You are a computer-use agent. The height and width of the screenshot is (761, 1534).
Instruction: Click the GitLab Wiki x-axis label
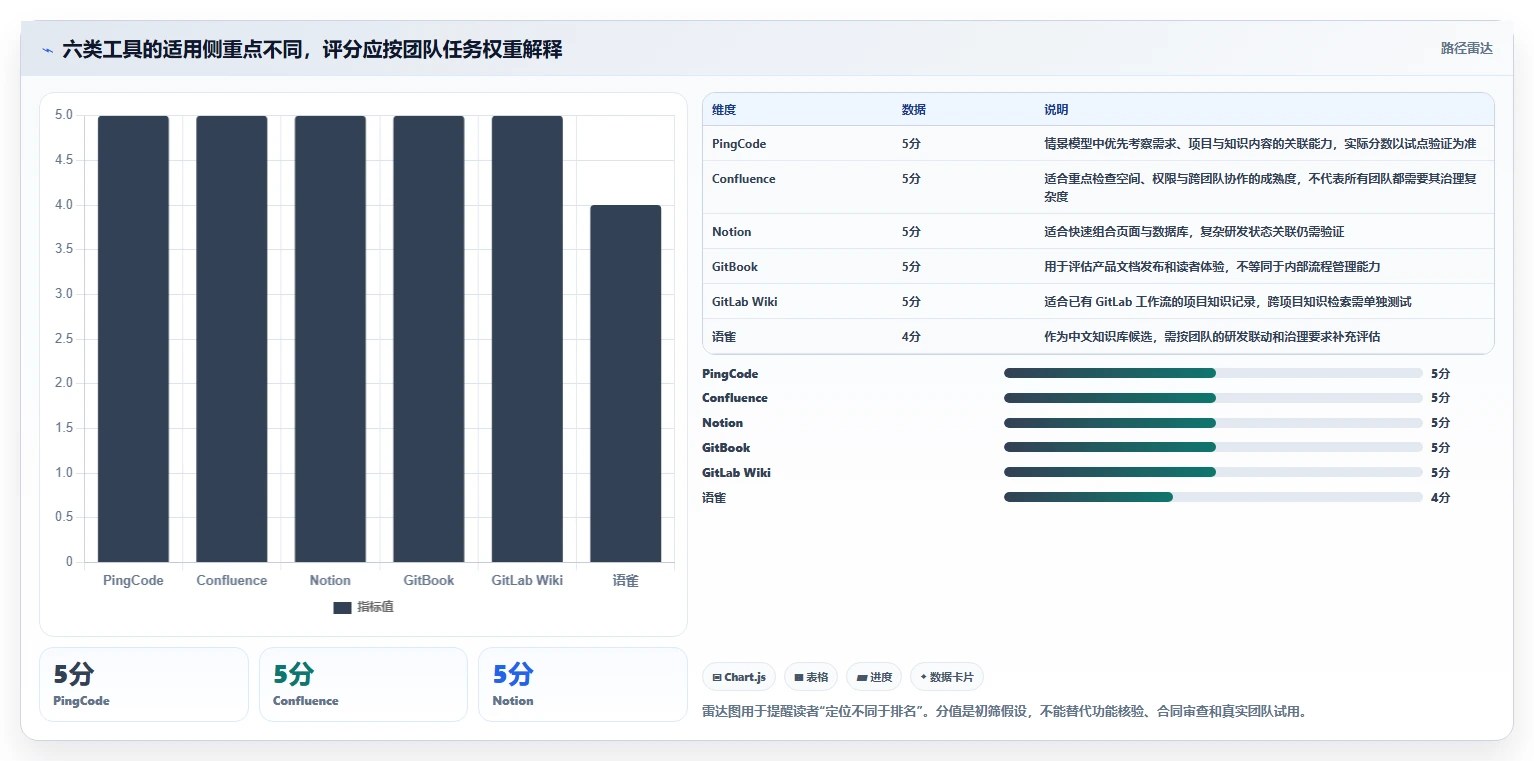527,581
